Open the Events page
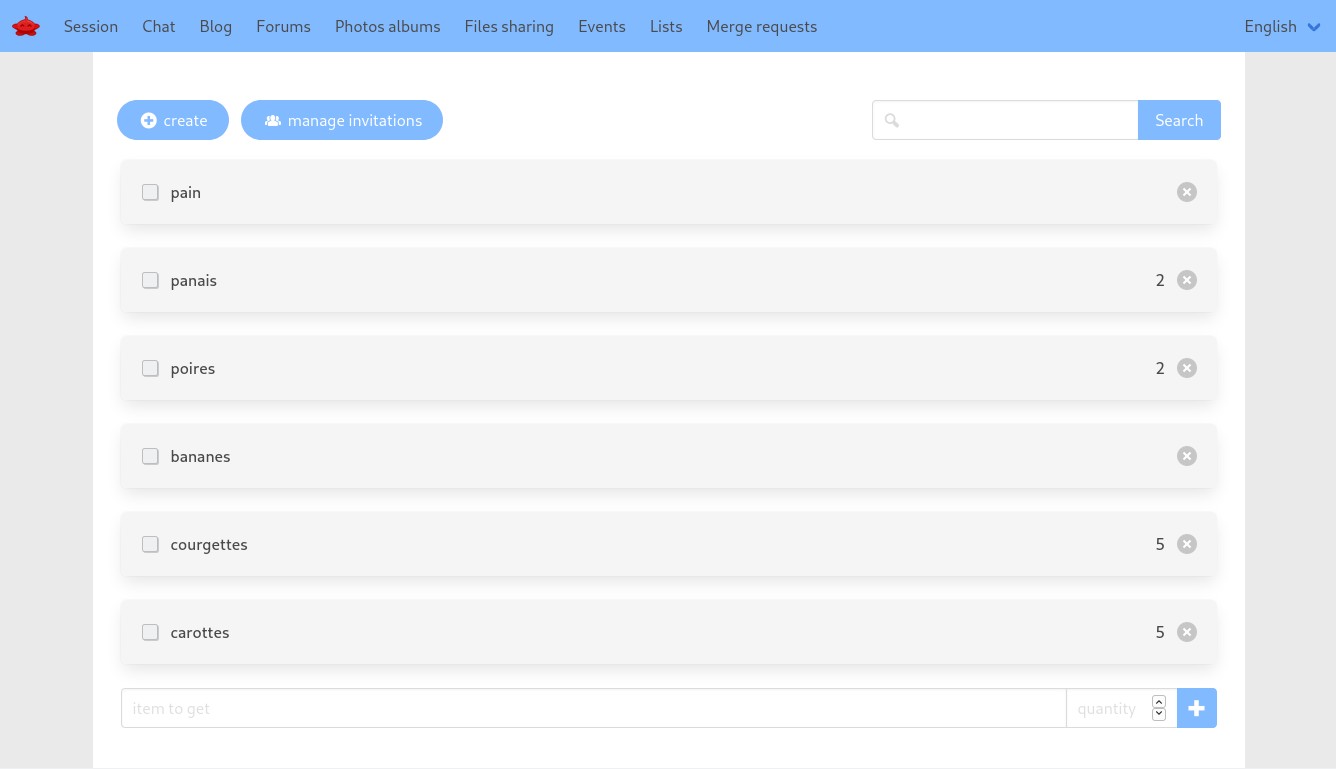The height and width of the screenshot is (769, 1336). [602, 27]
